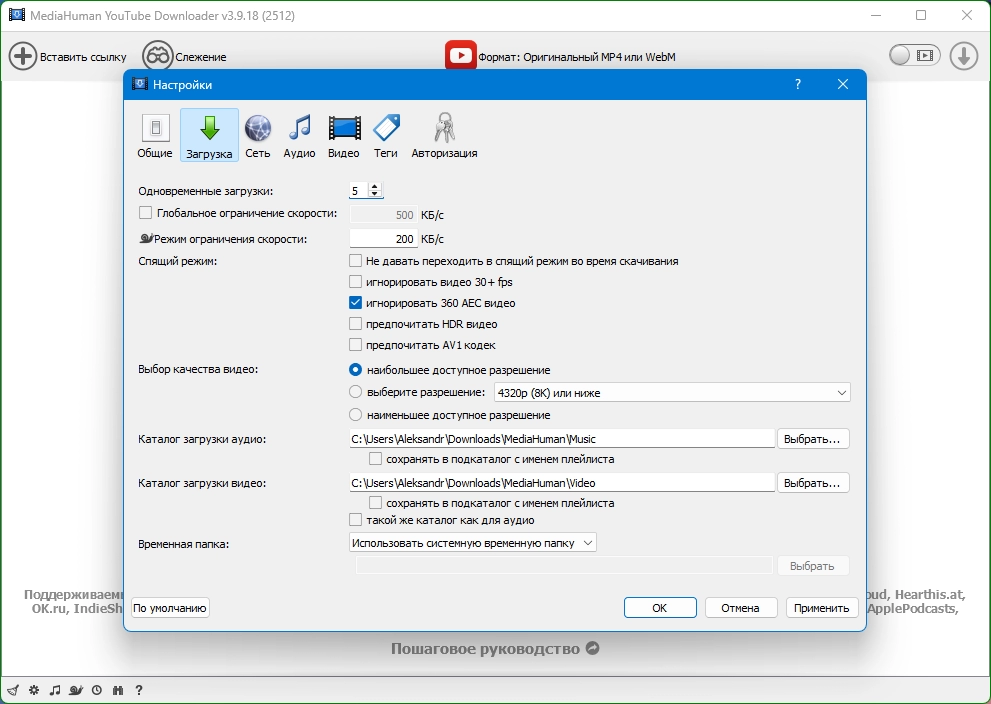Enable предпочитать HDR видео
991x704 pixels.
356,324
